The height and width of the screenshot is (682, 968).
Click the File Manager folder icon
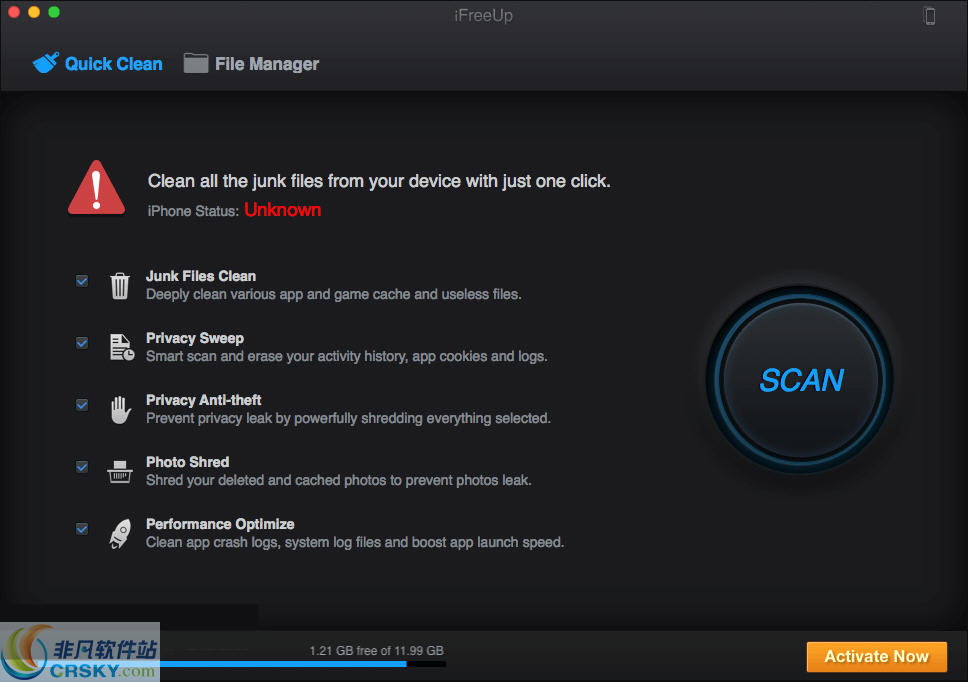point(196,63)
